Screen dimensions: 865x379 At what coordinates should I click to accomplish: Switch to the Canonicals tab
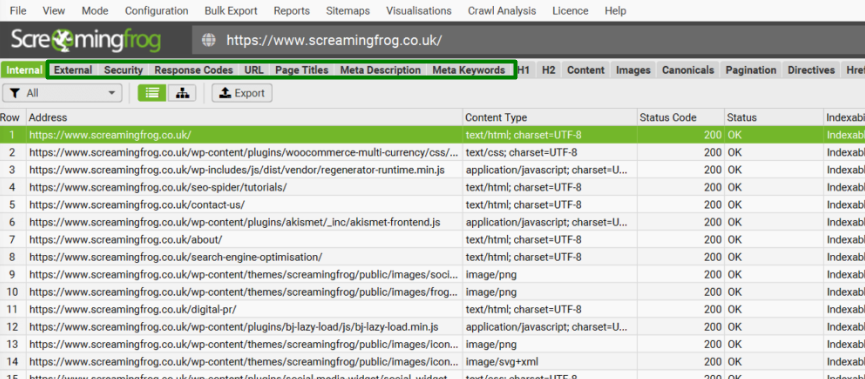(688, 70)
